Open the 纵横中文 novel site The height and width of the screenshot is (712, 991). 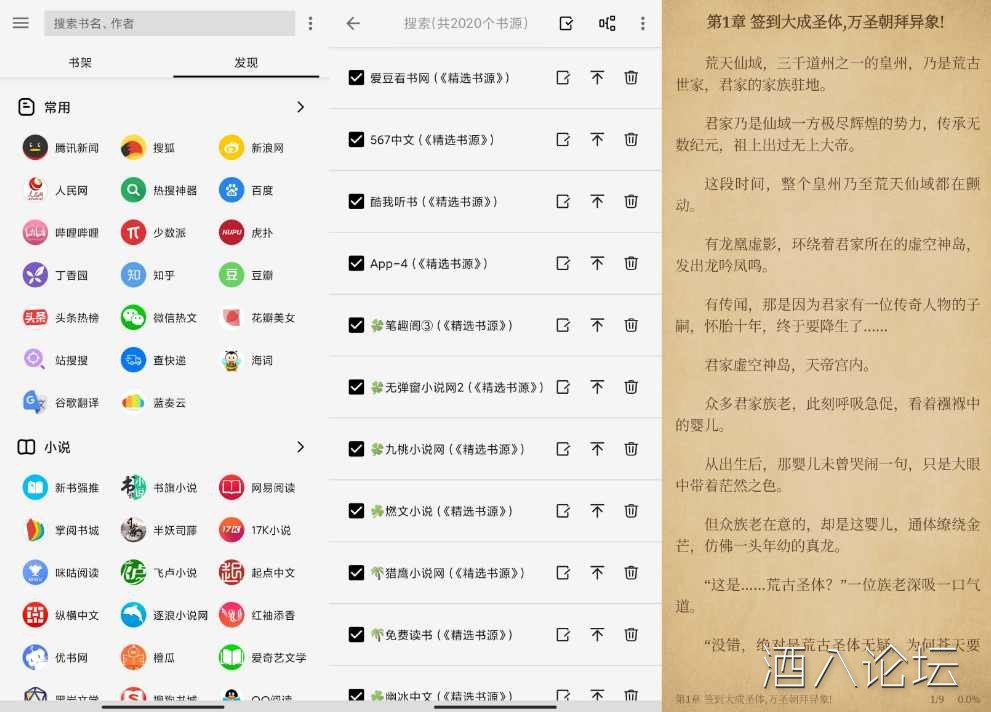(61, 615)
